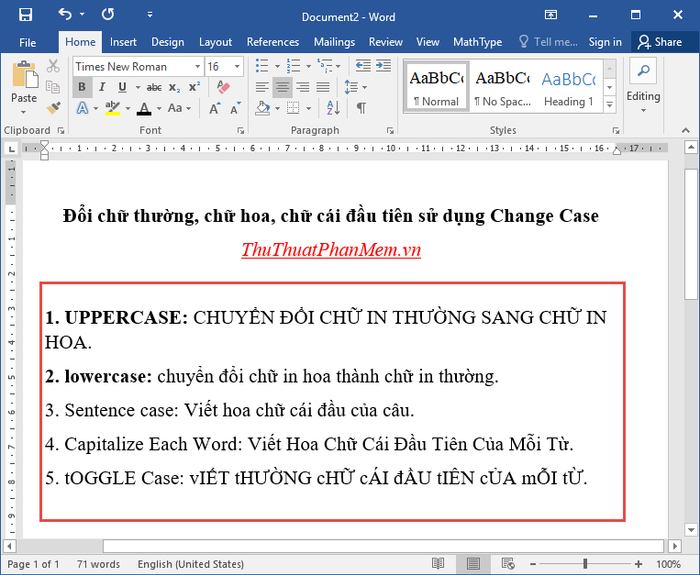Click the Save floppy disk icon

coord(25,15)
